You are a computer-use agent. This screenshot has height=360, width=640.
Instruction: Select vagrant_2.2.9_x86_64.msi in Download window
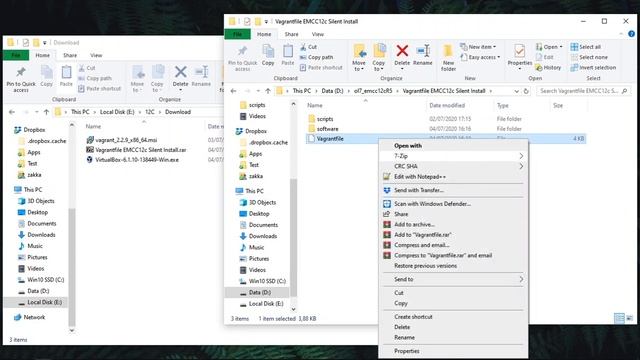tap(122, 140)
